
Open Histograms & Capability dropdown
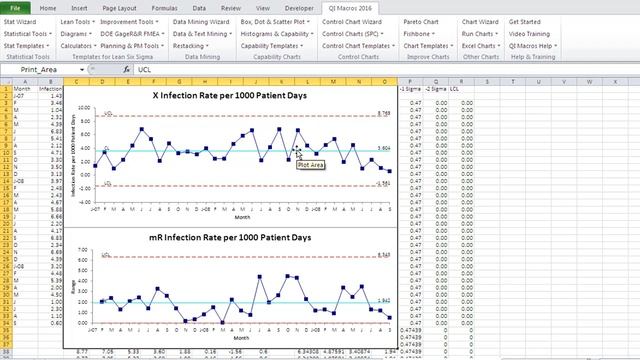[277, 34]
